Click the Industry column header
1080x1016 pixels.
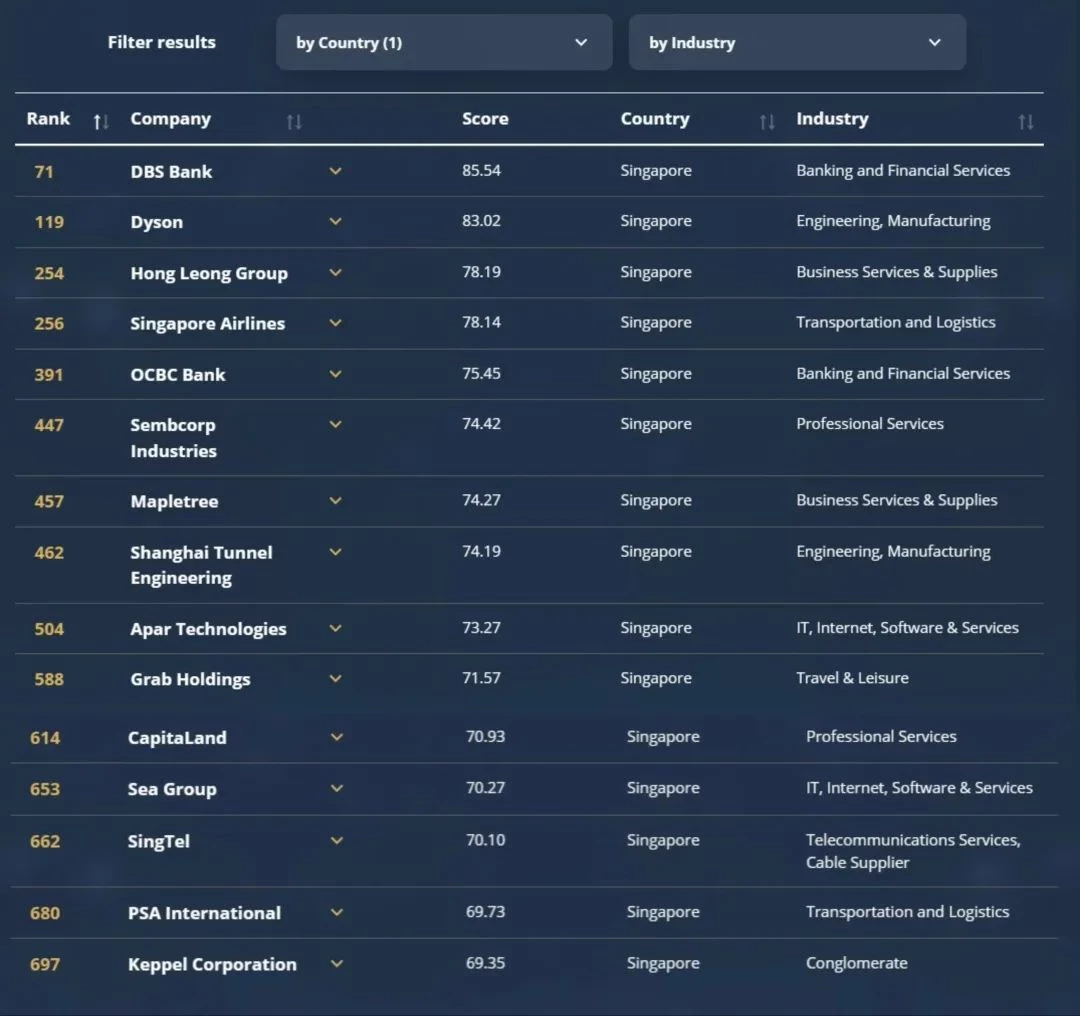832,119
